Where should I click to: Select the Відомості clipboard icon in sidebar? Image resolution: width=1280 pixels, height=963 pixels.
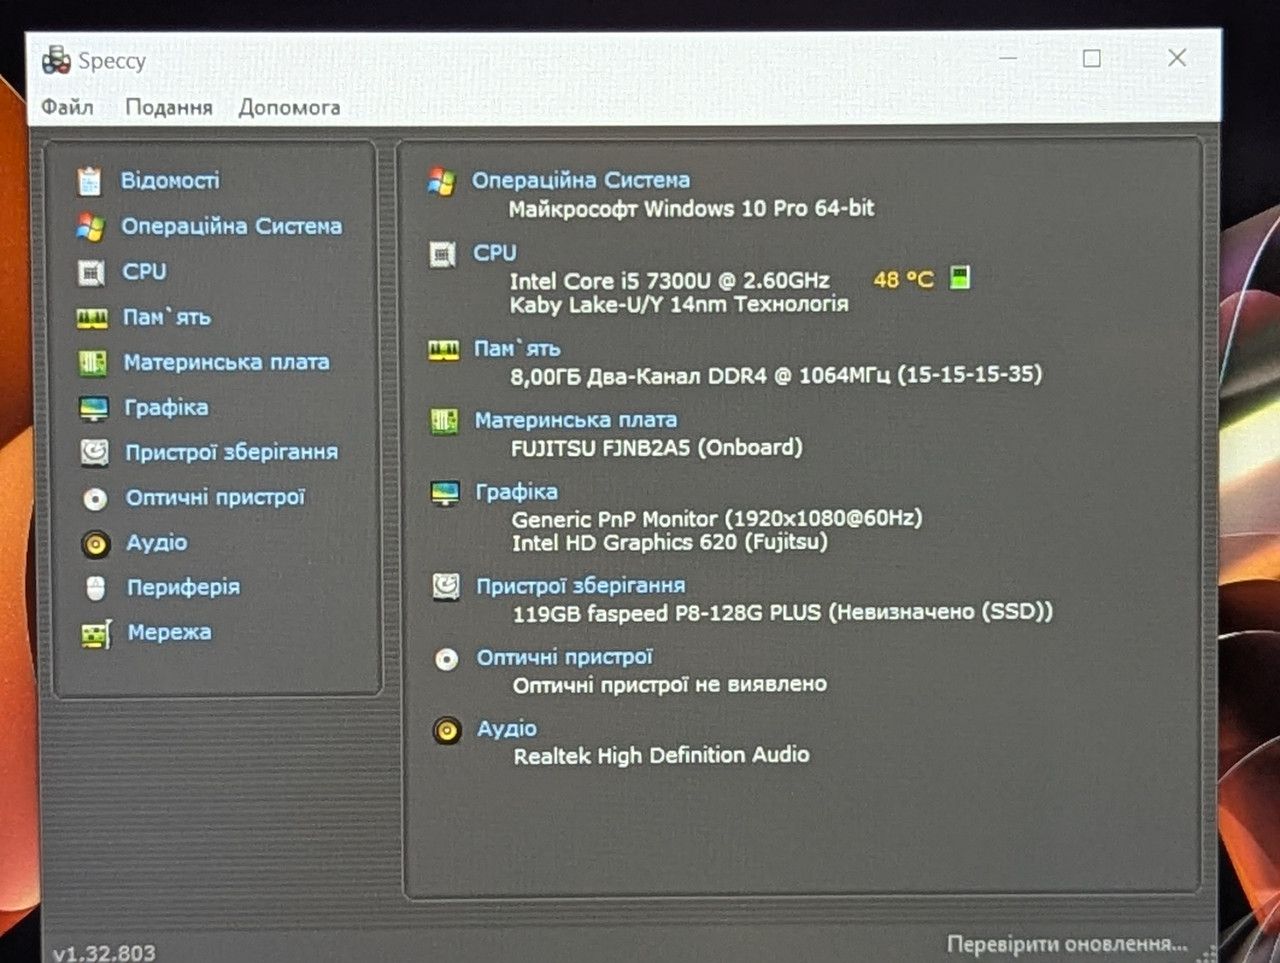pos(90,181)
